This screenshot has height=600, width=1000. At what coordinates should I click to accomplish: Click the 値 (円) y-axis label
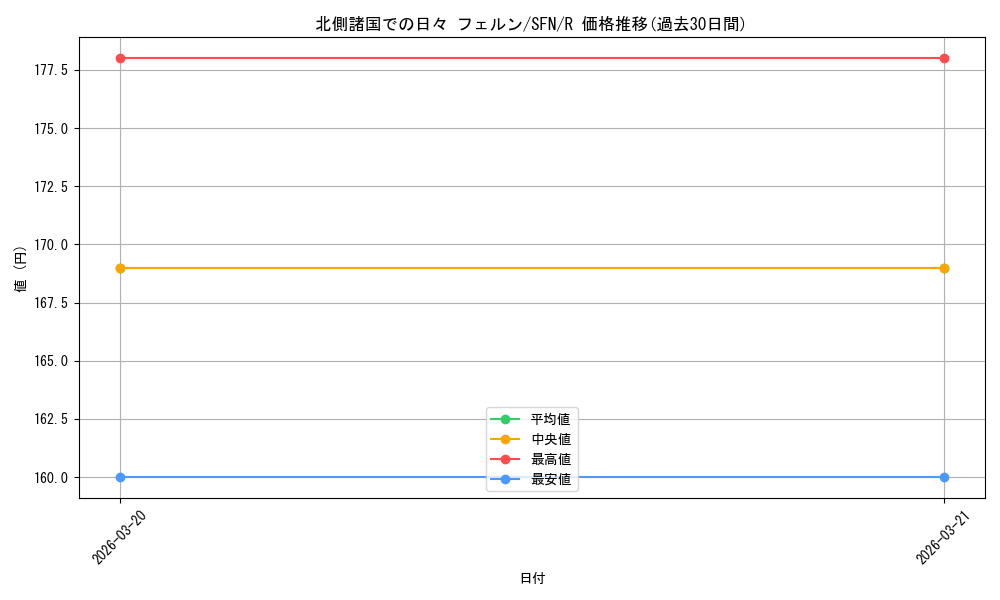coord(21,268)
